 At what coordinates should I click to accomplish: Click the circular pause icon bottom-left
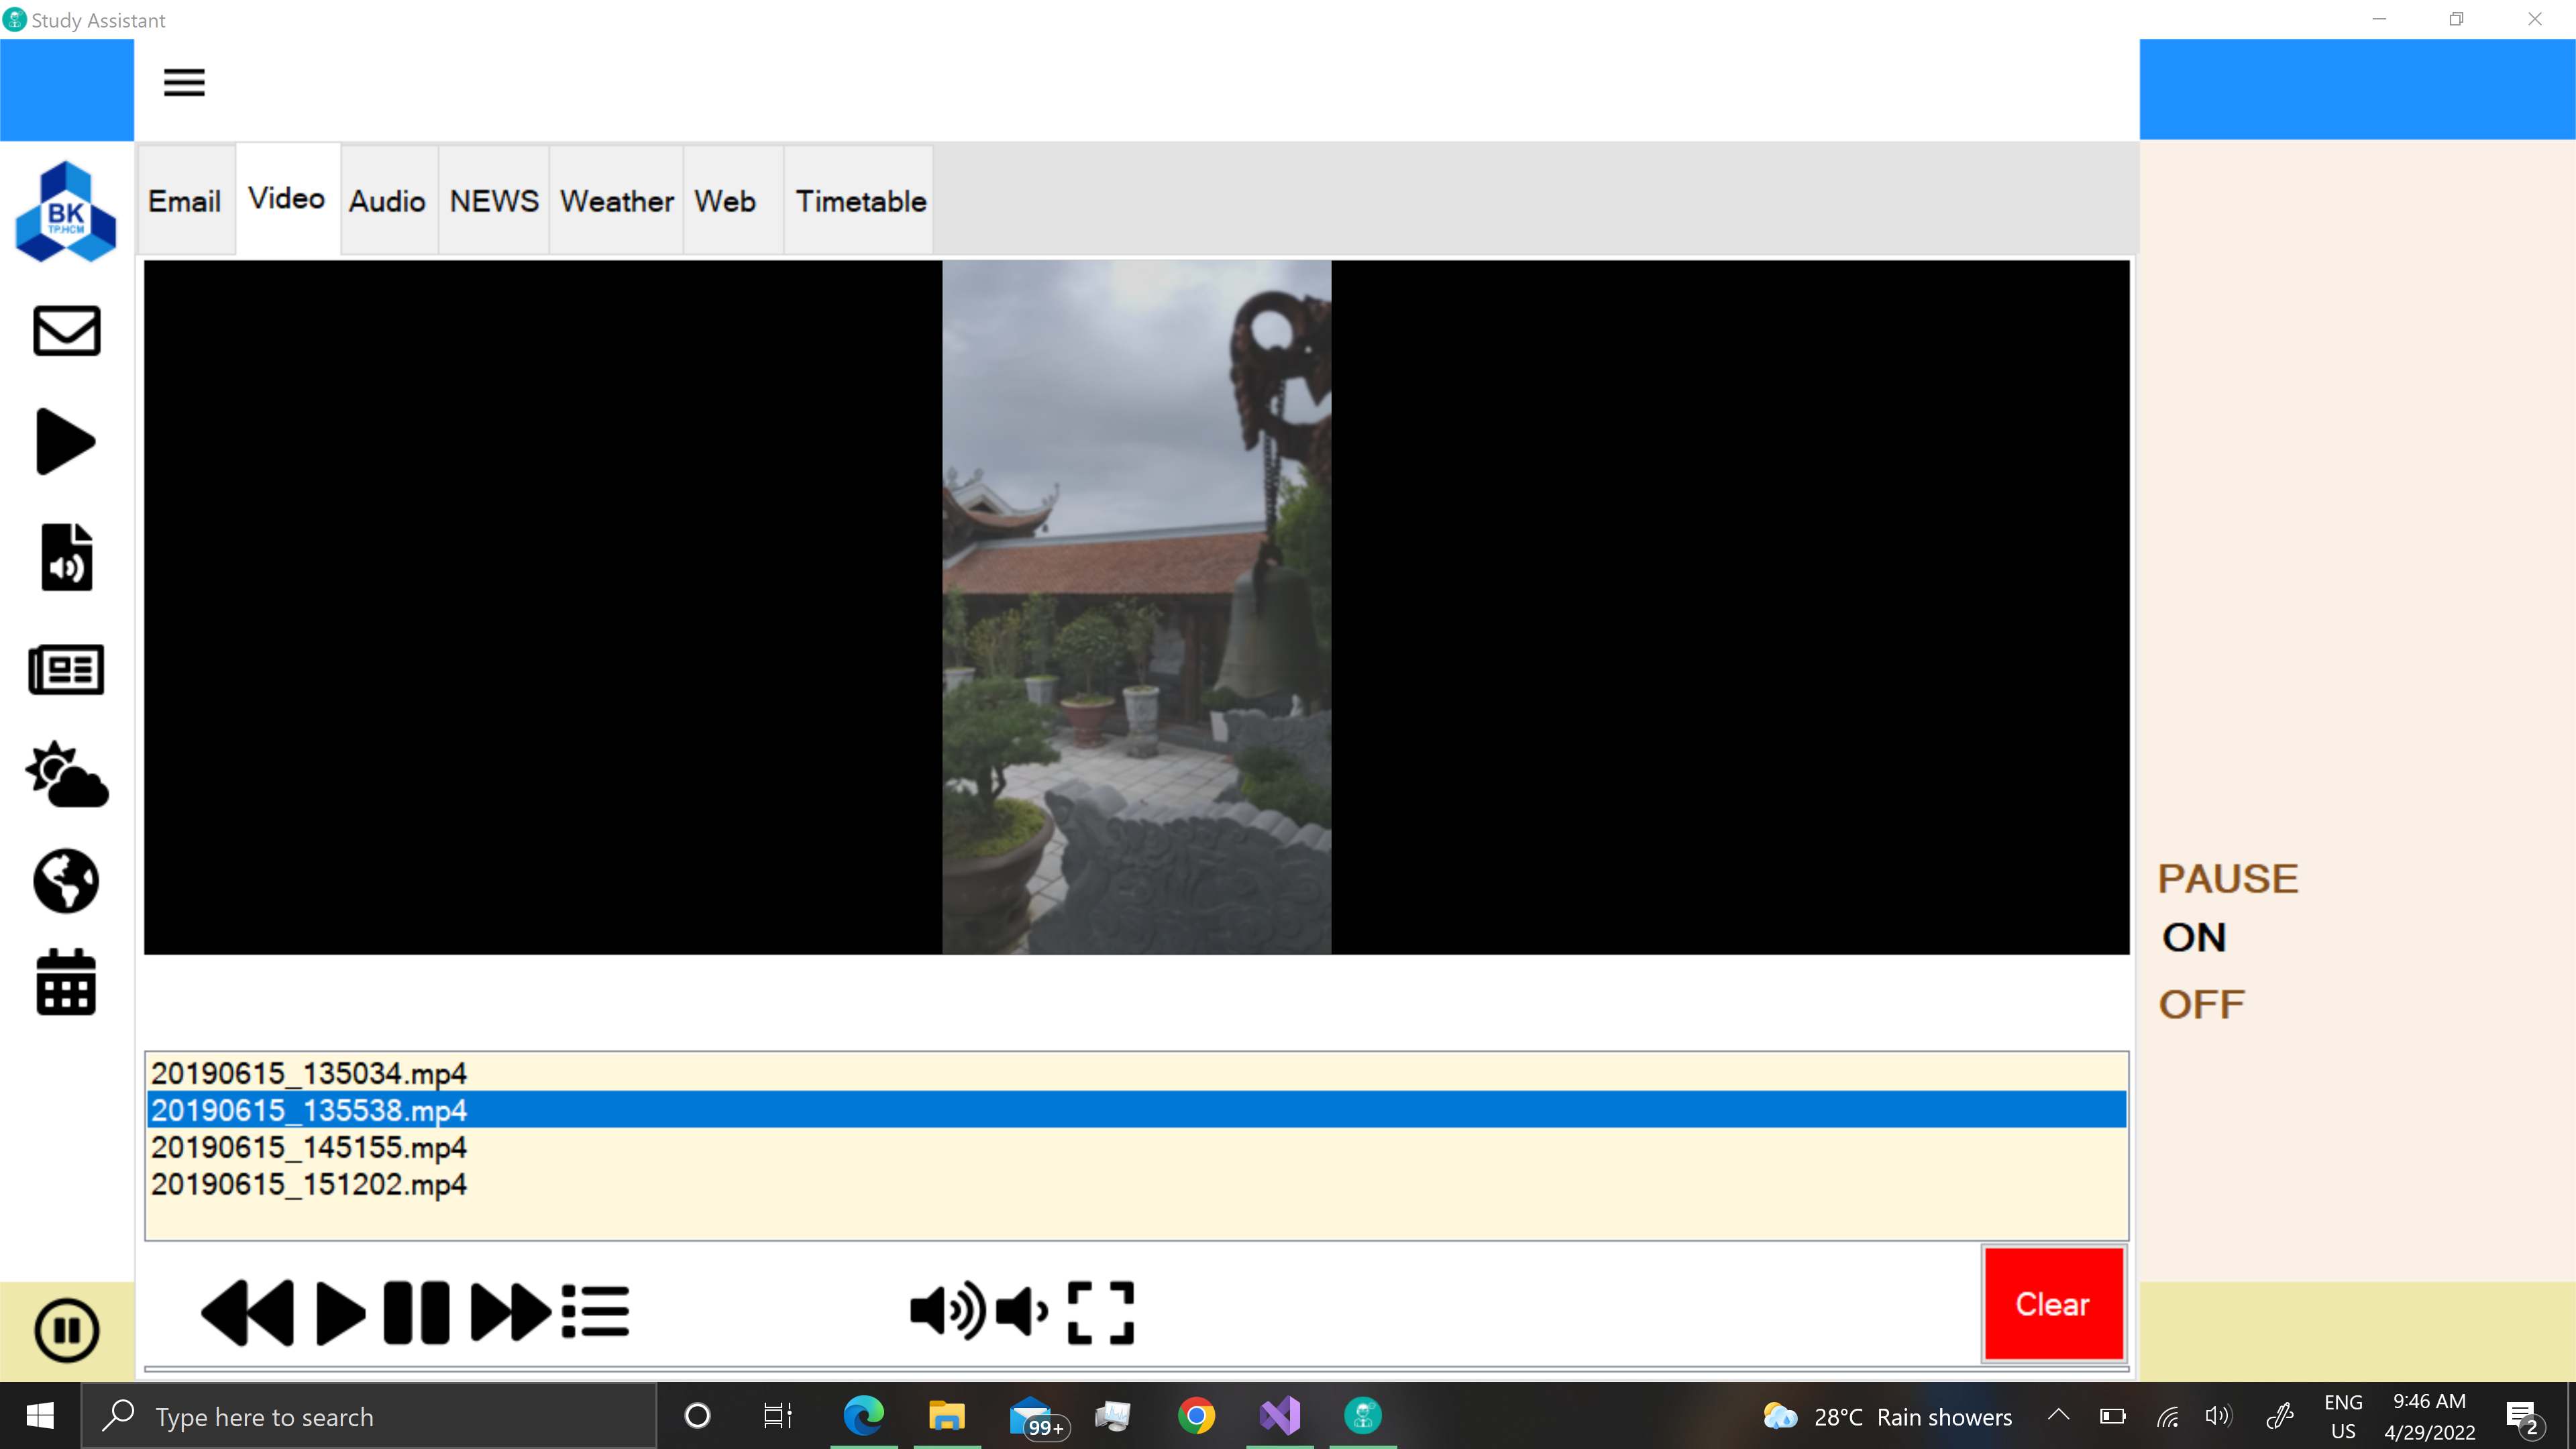tap(66, 1330)
